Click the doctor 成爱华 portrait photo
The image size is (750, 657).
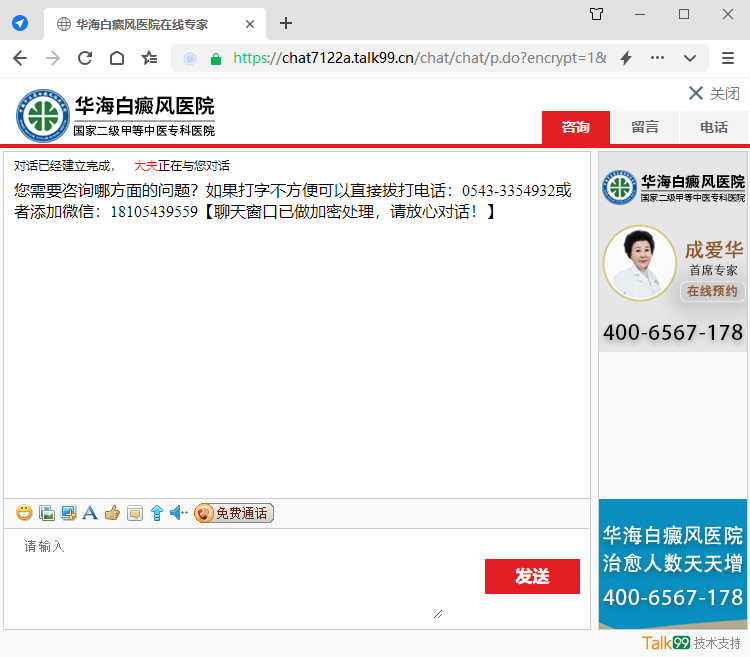click(640, 263)
